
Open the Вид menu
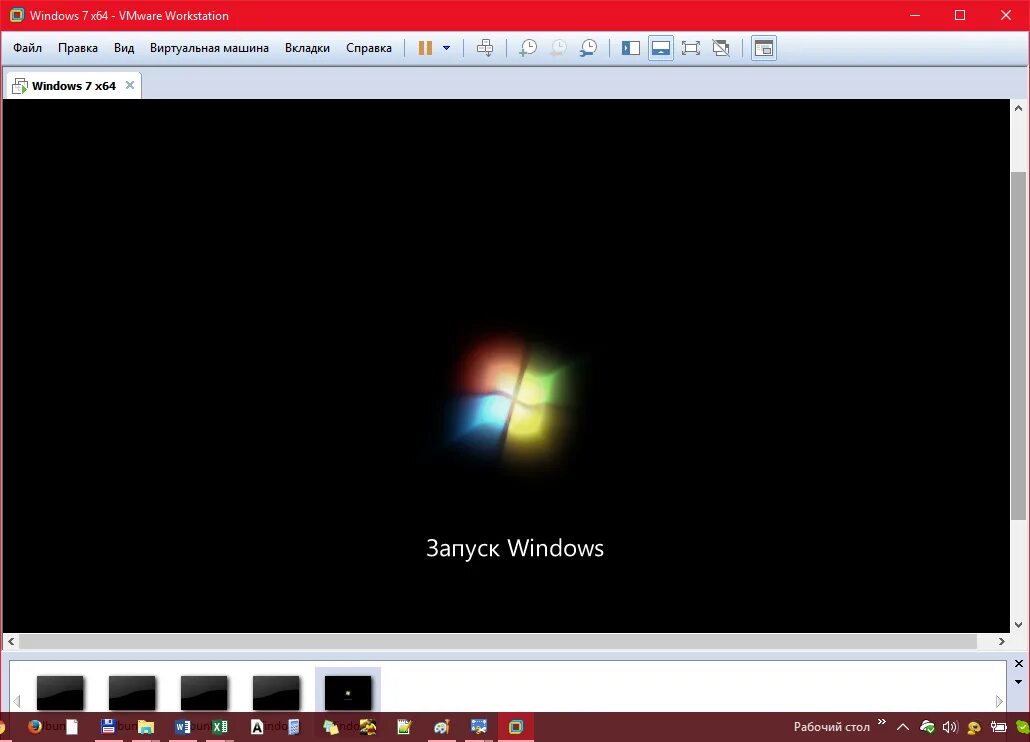[123, 48]
